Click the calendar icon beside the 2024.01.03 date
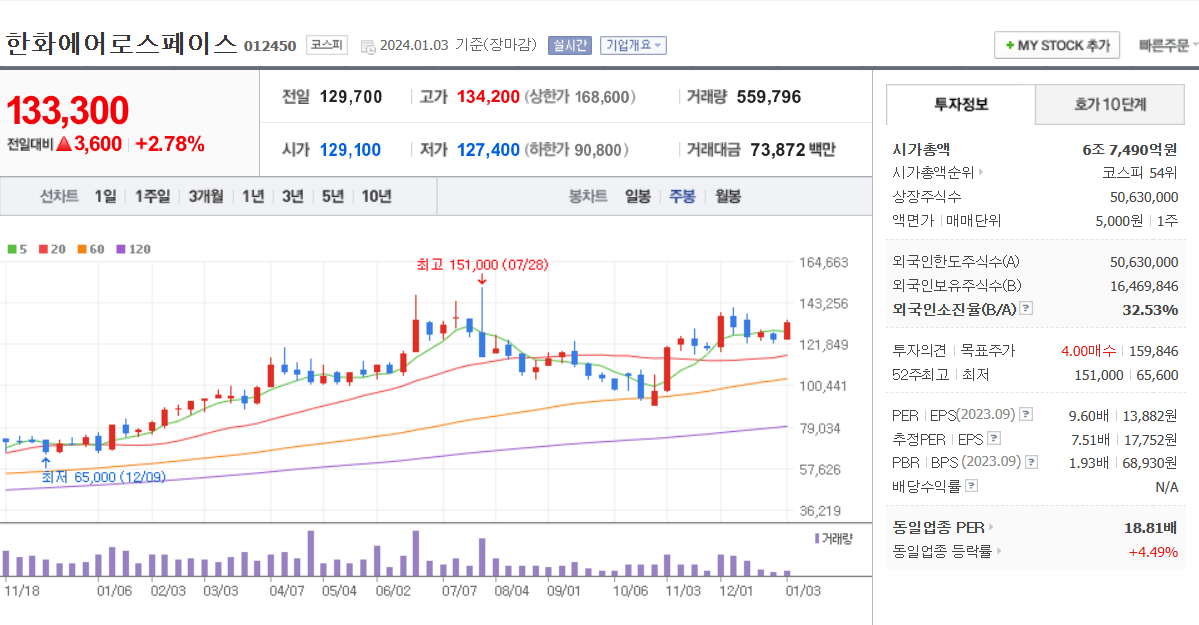Viewport: 1199px width, 625px height. click(x=368, y=47)
